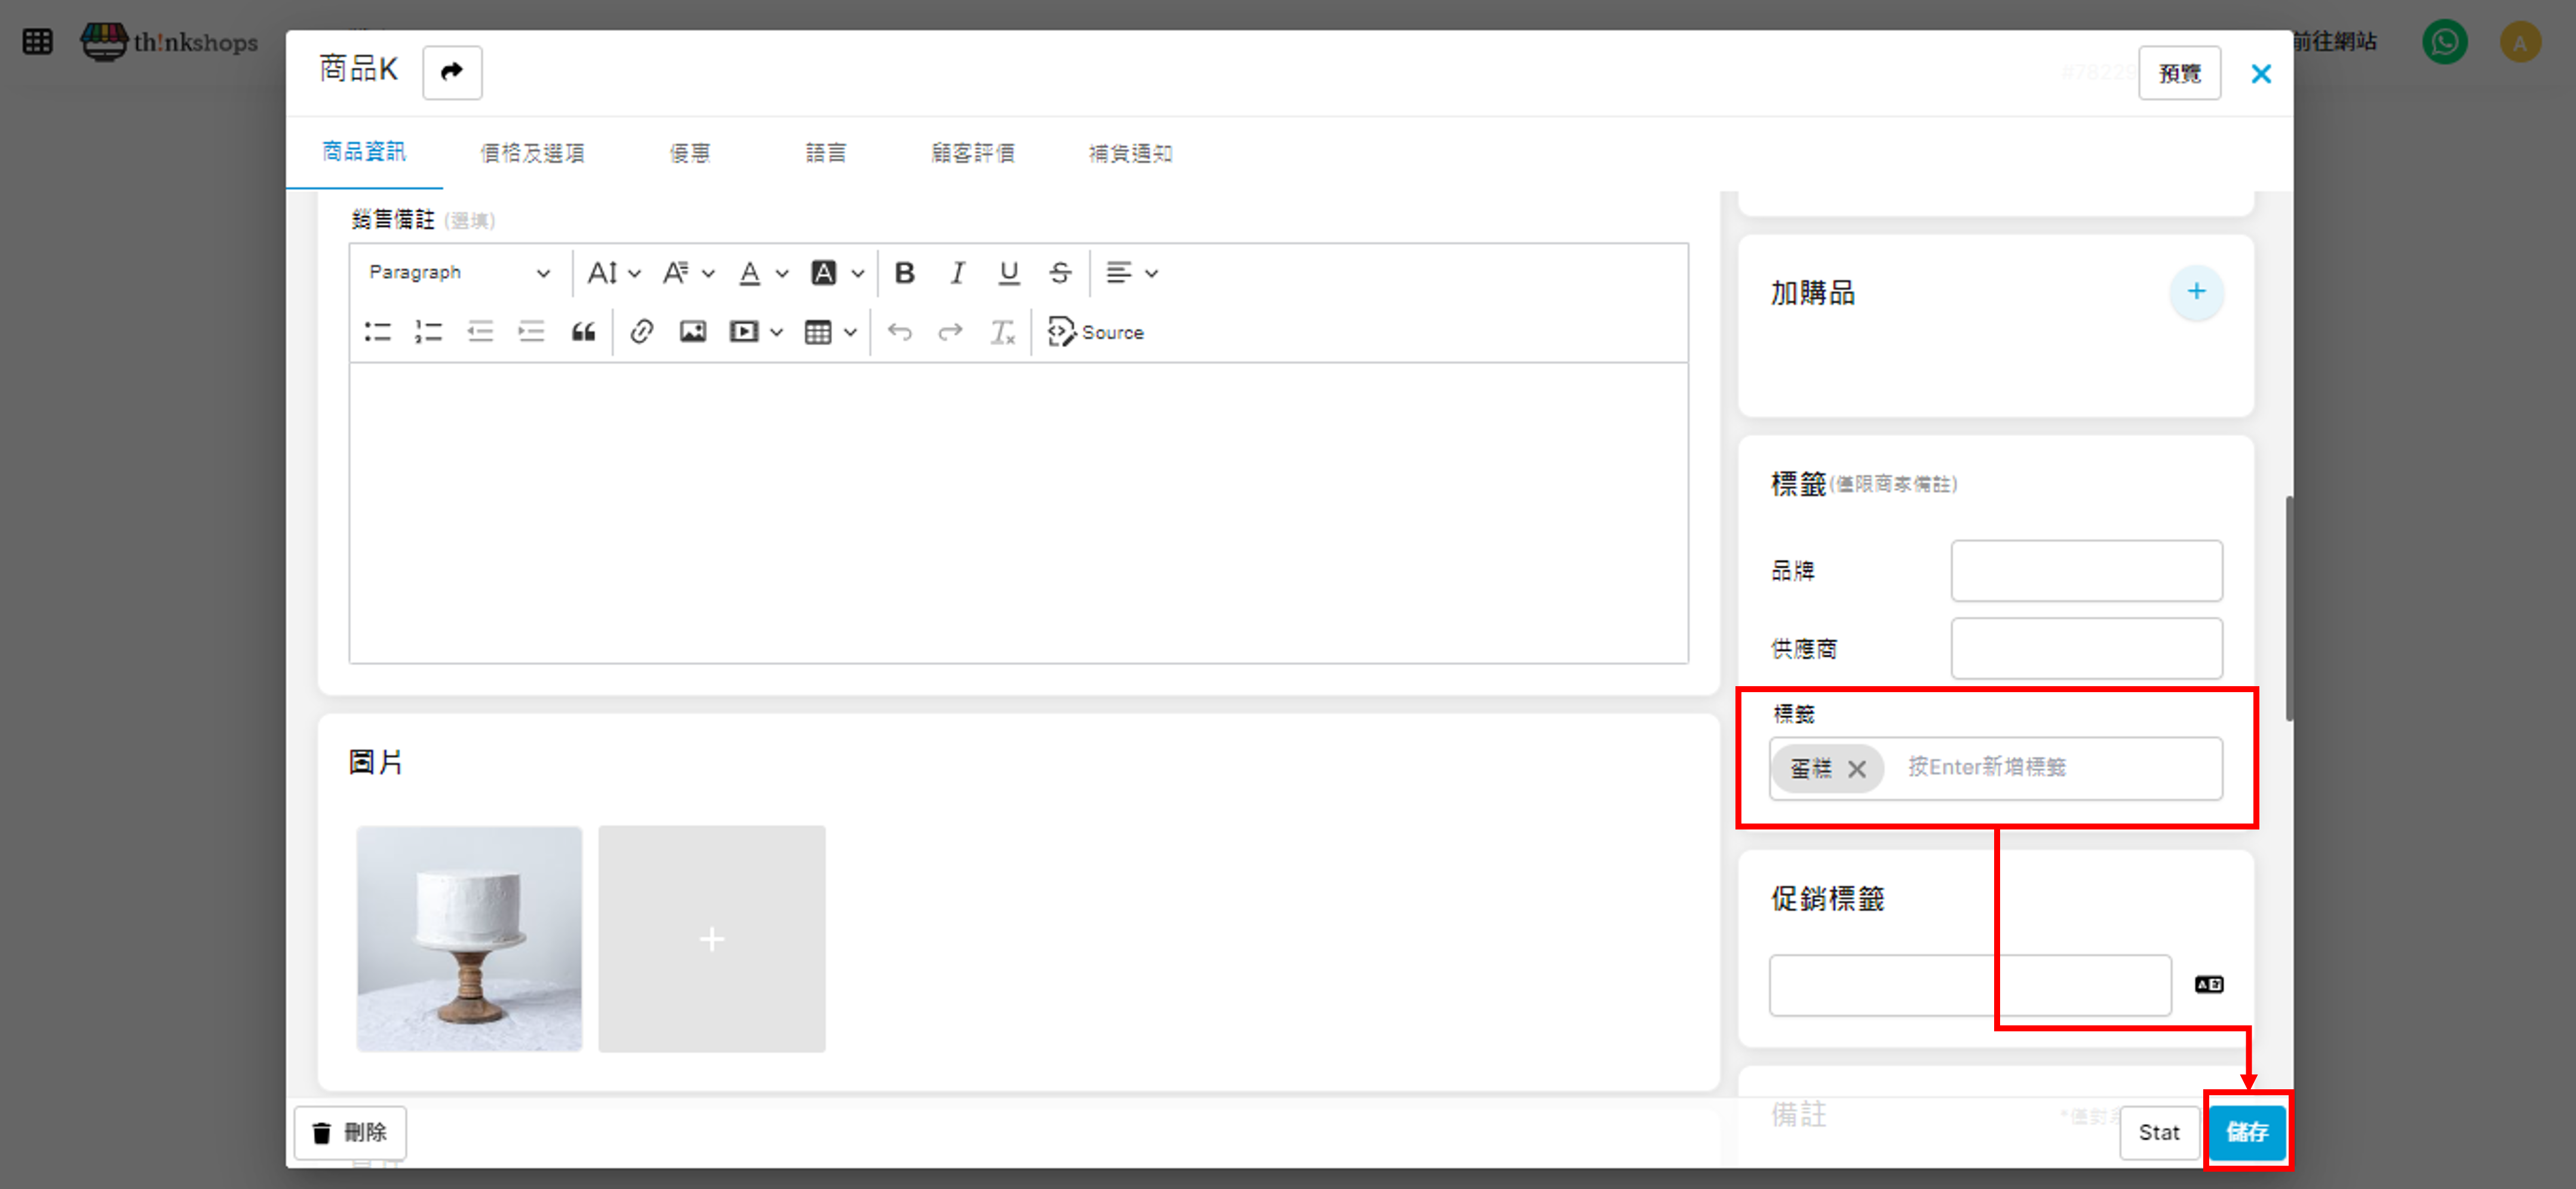This screenshot has width=2576, height=1189.
Task: Open the Paragraph style dropdown
Action: 458,273
